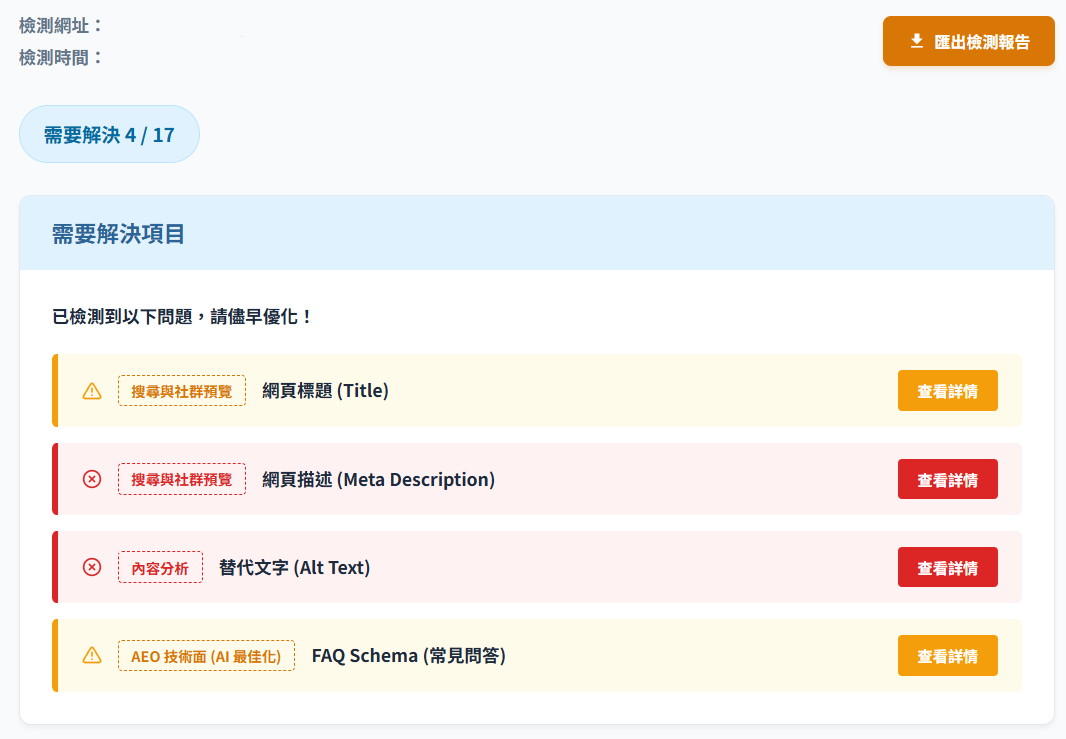The height and width of the screenshot is (739, 1066).
Task: Click warning triangle icon beside FAQ Schema
Action: pyautogui.click(x=92, y=655)
